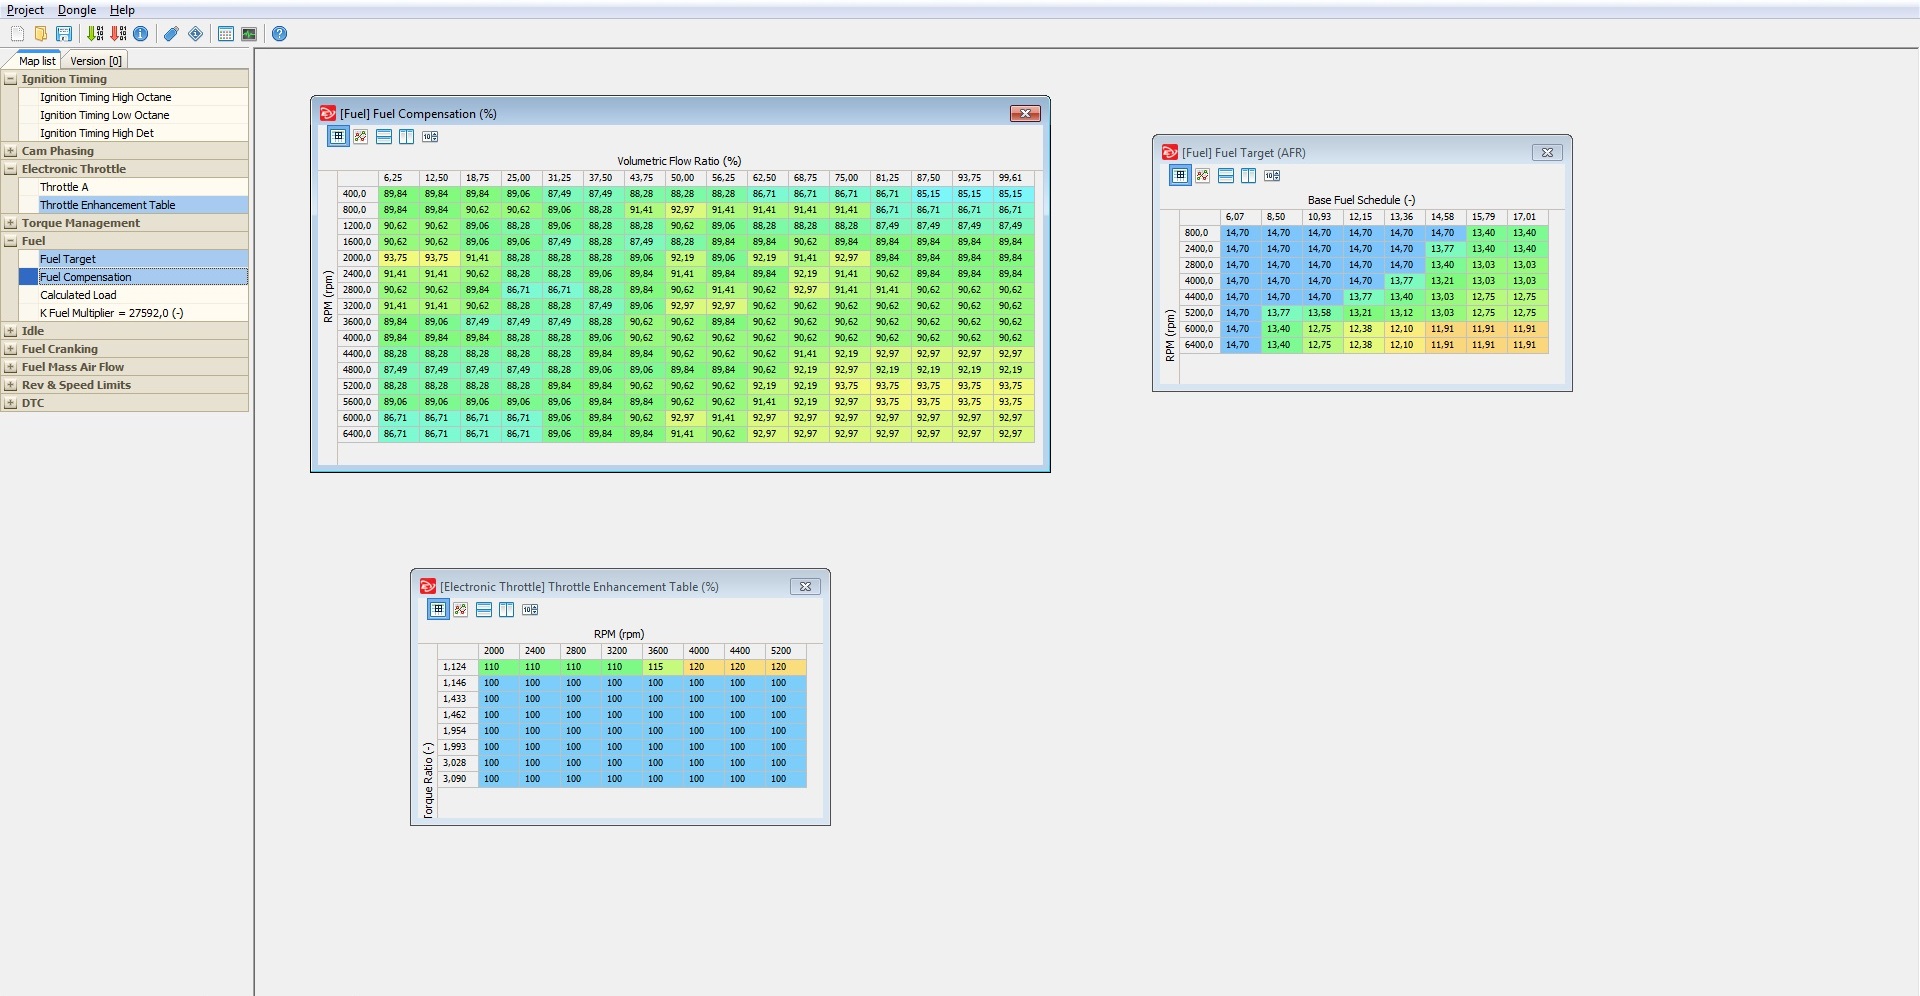Expand the DTC group
This screenshot has height=996, width=1920.
click(10, 403)
